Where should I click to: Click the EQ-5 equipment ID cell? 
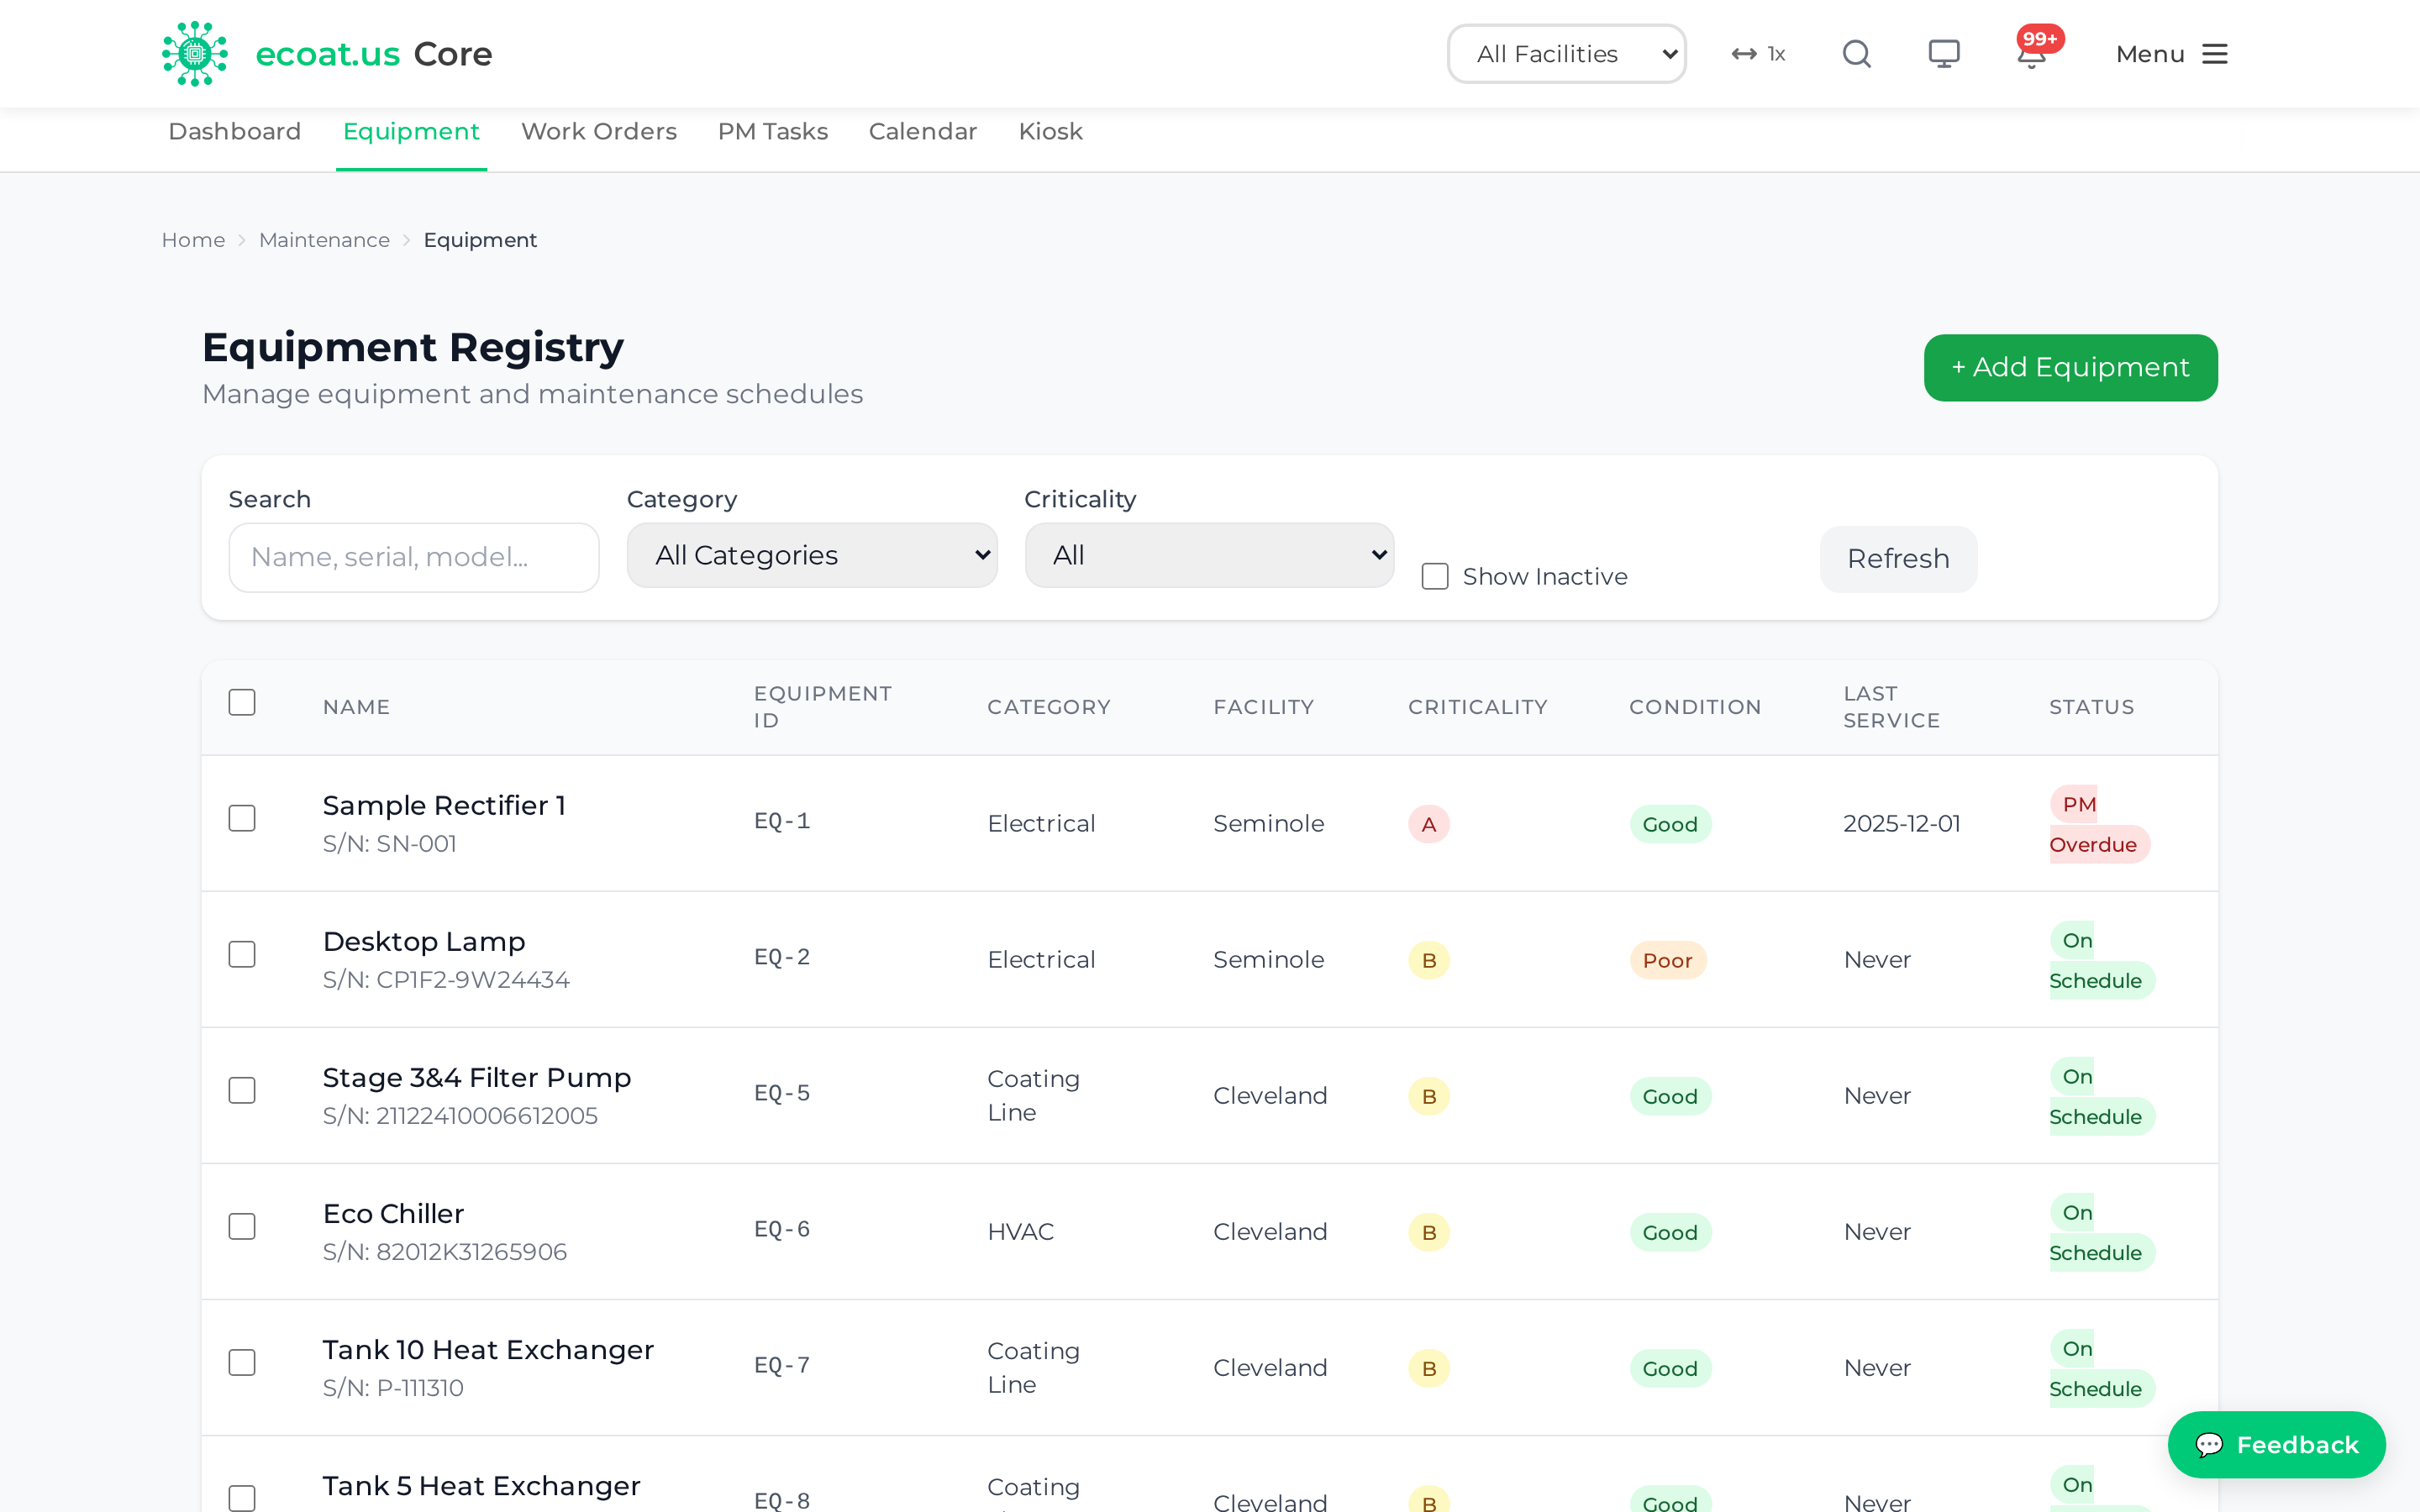click(782, 1093)
